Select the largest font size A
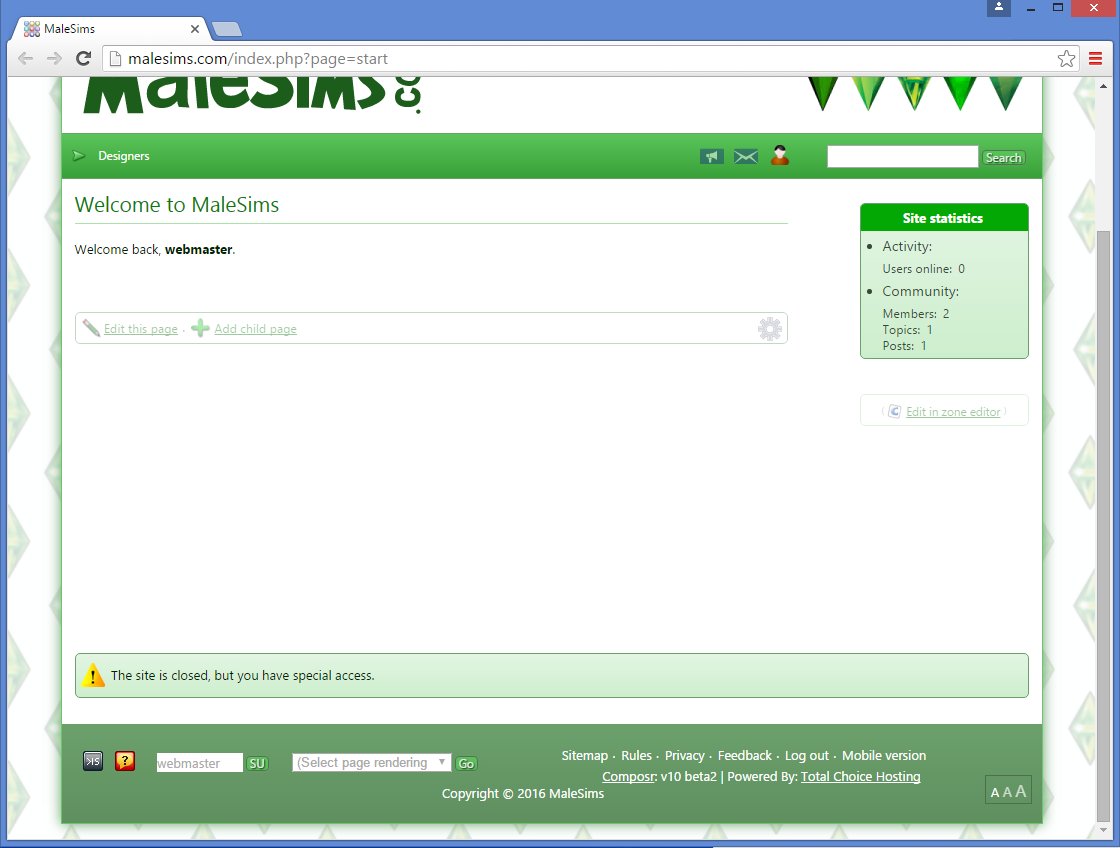This screenshot has width=1120, height=848. [1021, 791]
